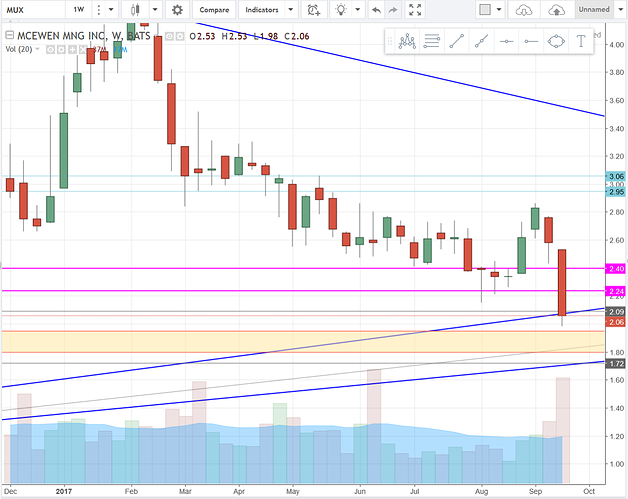628x499 pixels.
Task: Click the MCEWEN MNG INC, W, BATS title
Action: 83,36
